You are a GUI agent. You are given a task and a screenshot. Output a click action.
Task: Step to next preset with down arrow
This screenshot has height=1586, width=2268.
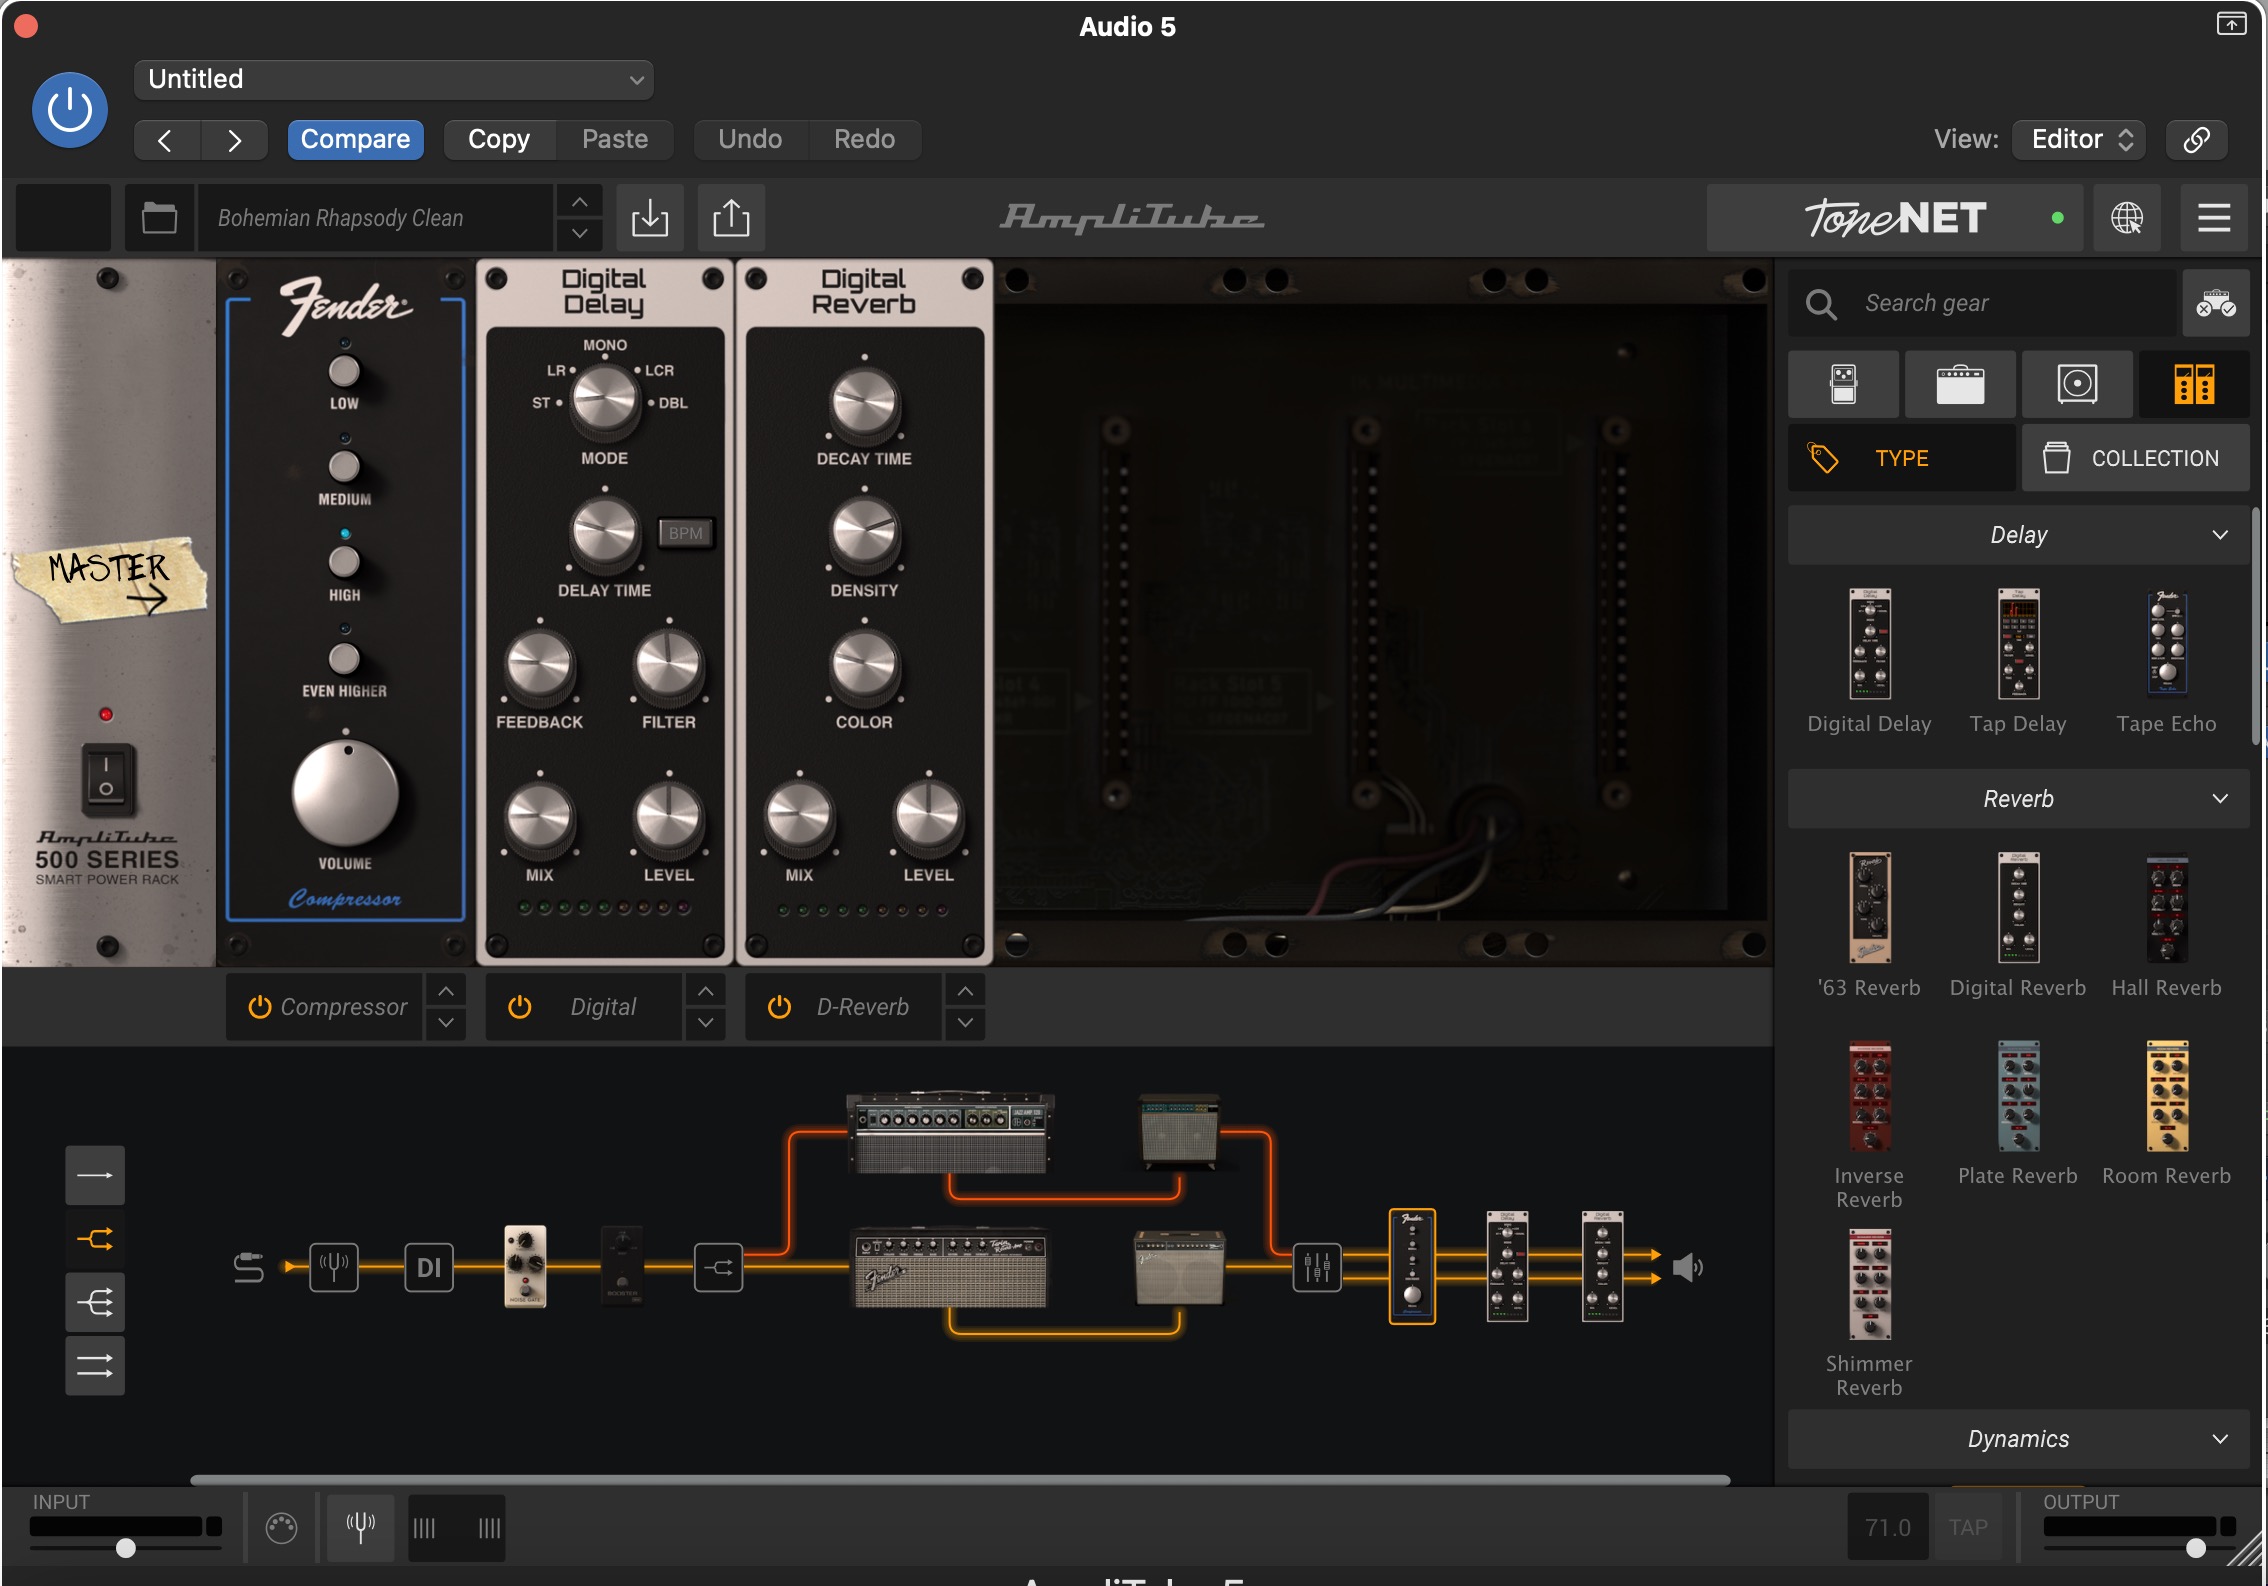coord(580,234)
